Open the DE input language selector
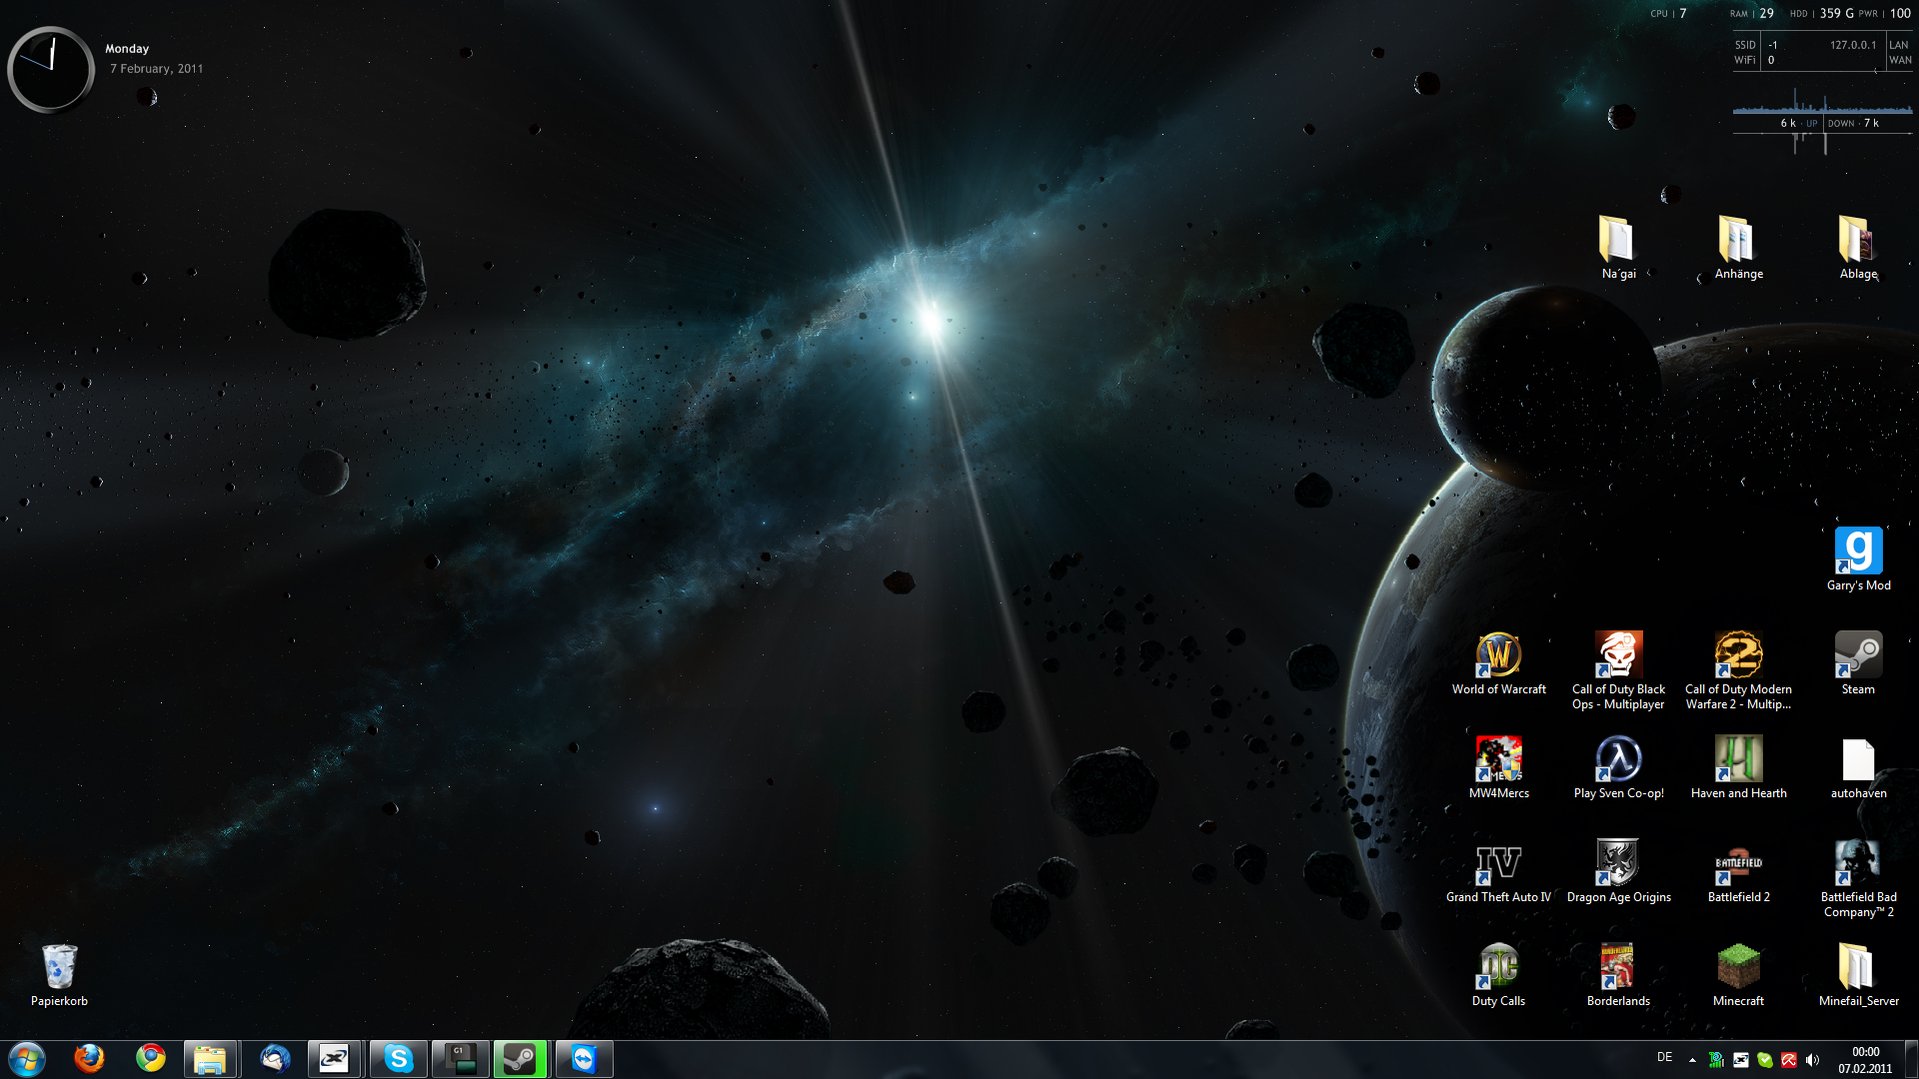 coord(1664,1057)
